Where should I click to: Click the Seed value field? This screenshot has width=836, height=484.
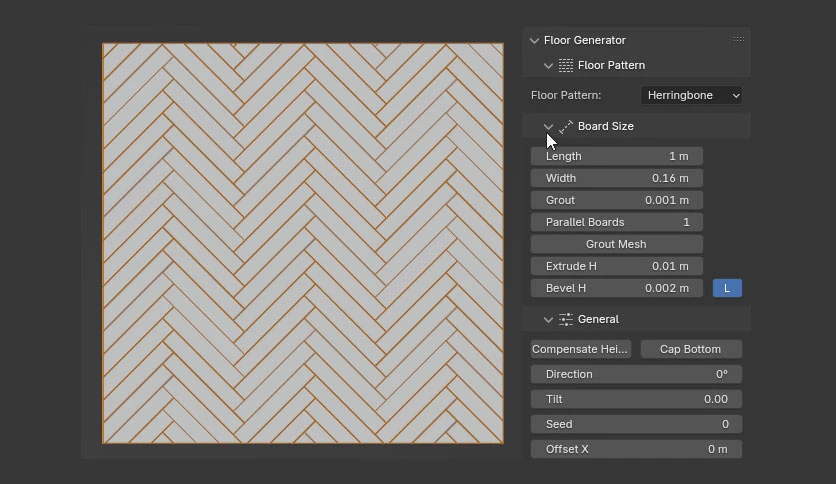(x=637, y=424)
